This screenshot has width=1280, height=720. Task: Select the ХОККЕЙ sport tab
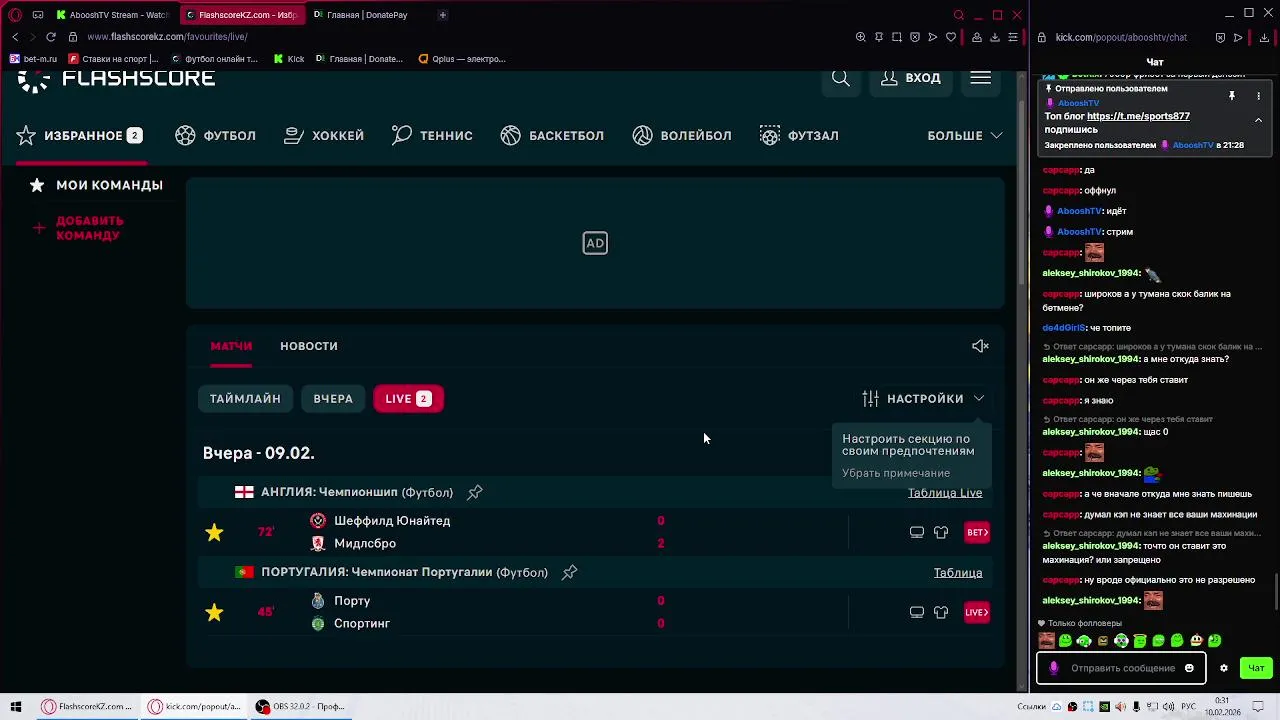click(x=324, y=135)
